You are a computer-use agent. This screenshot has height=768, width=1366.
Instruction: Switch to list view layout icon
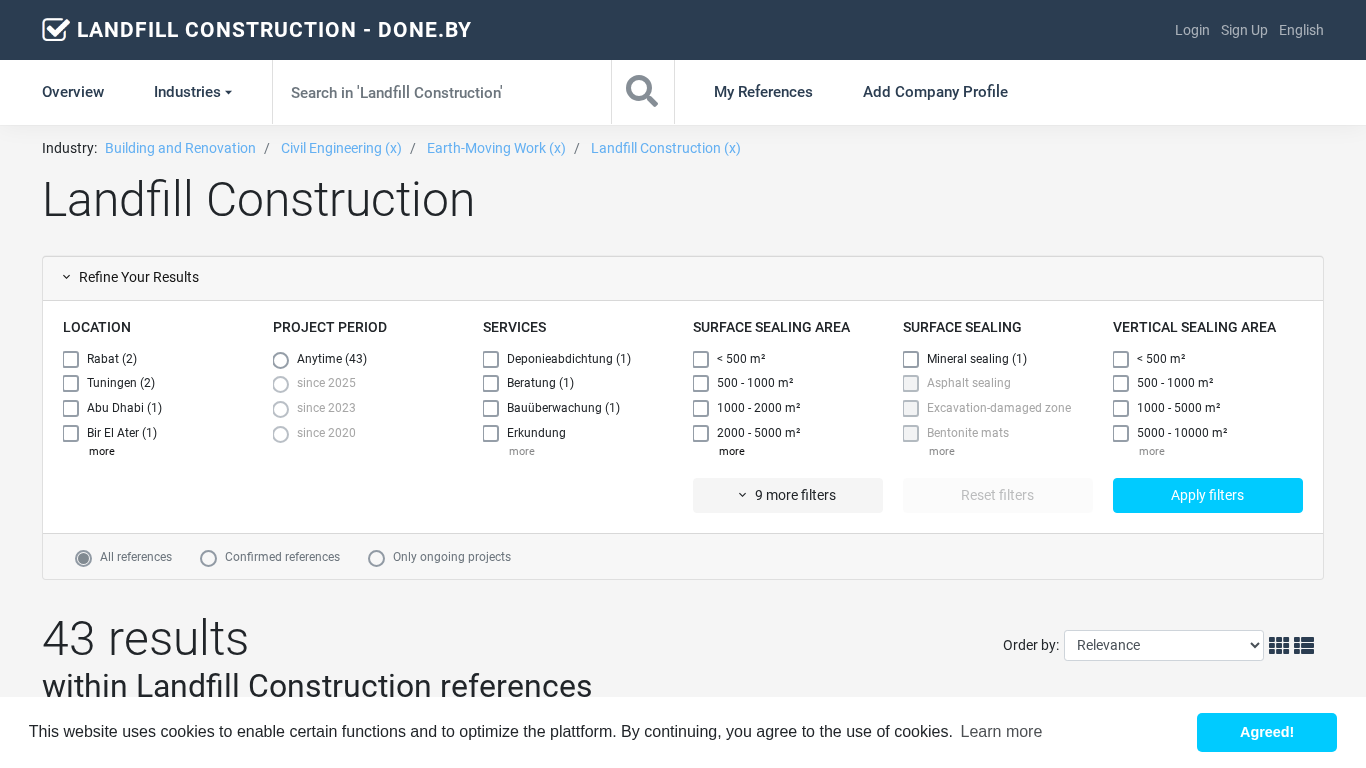click(x=1304, y=646)
